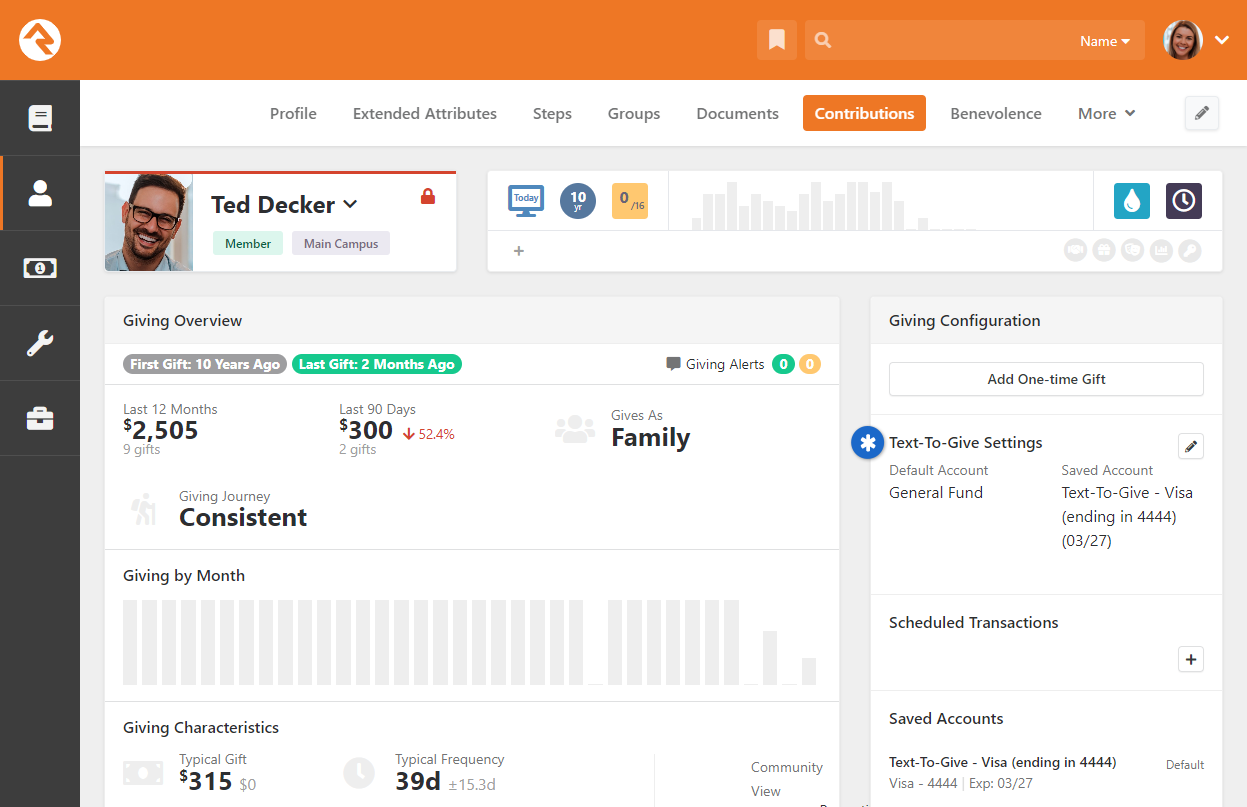
Task: Click the Default label on saved account
Action: 1185,765
